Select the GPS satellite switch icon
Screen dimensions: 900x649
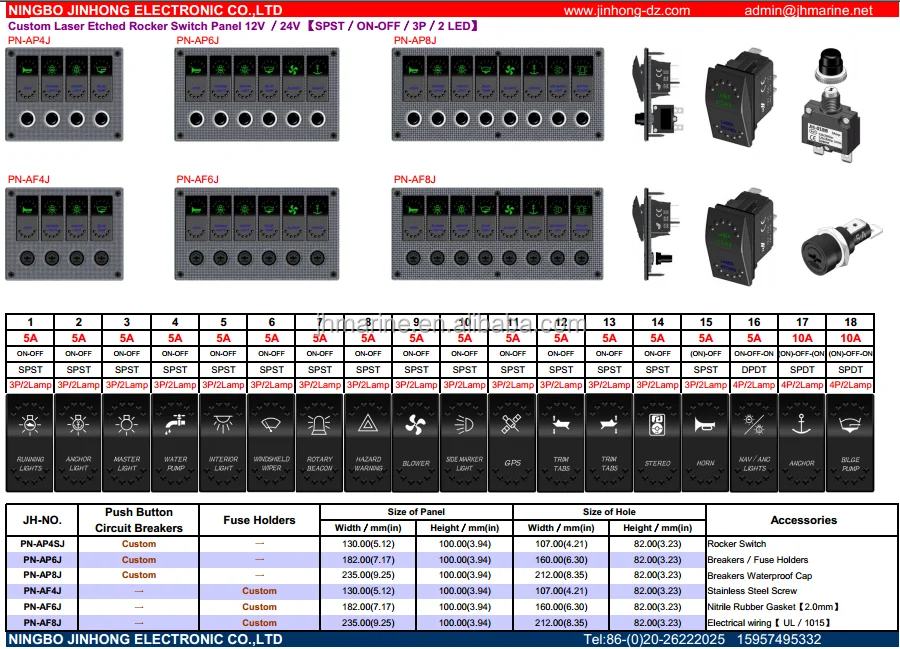512,425
